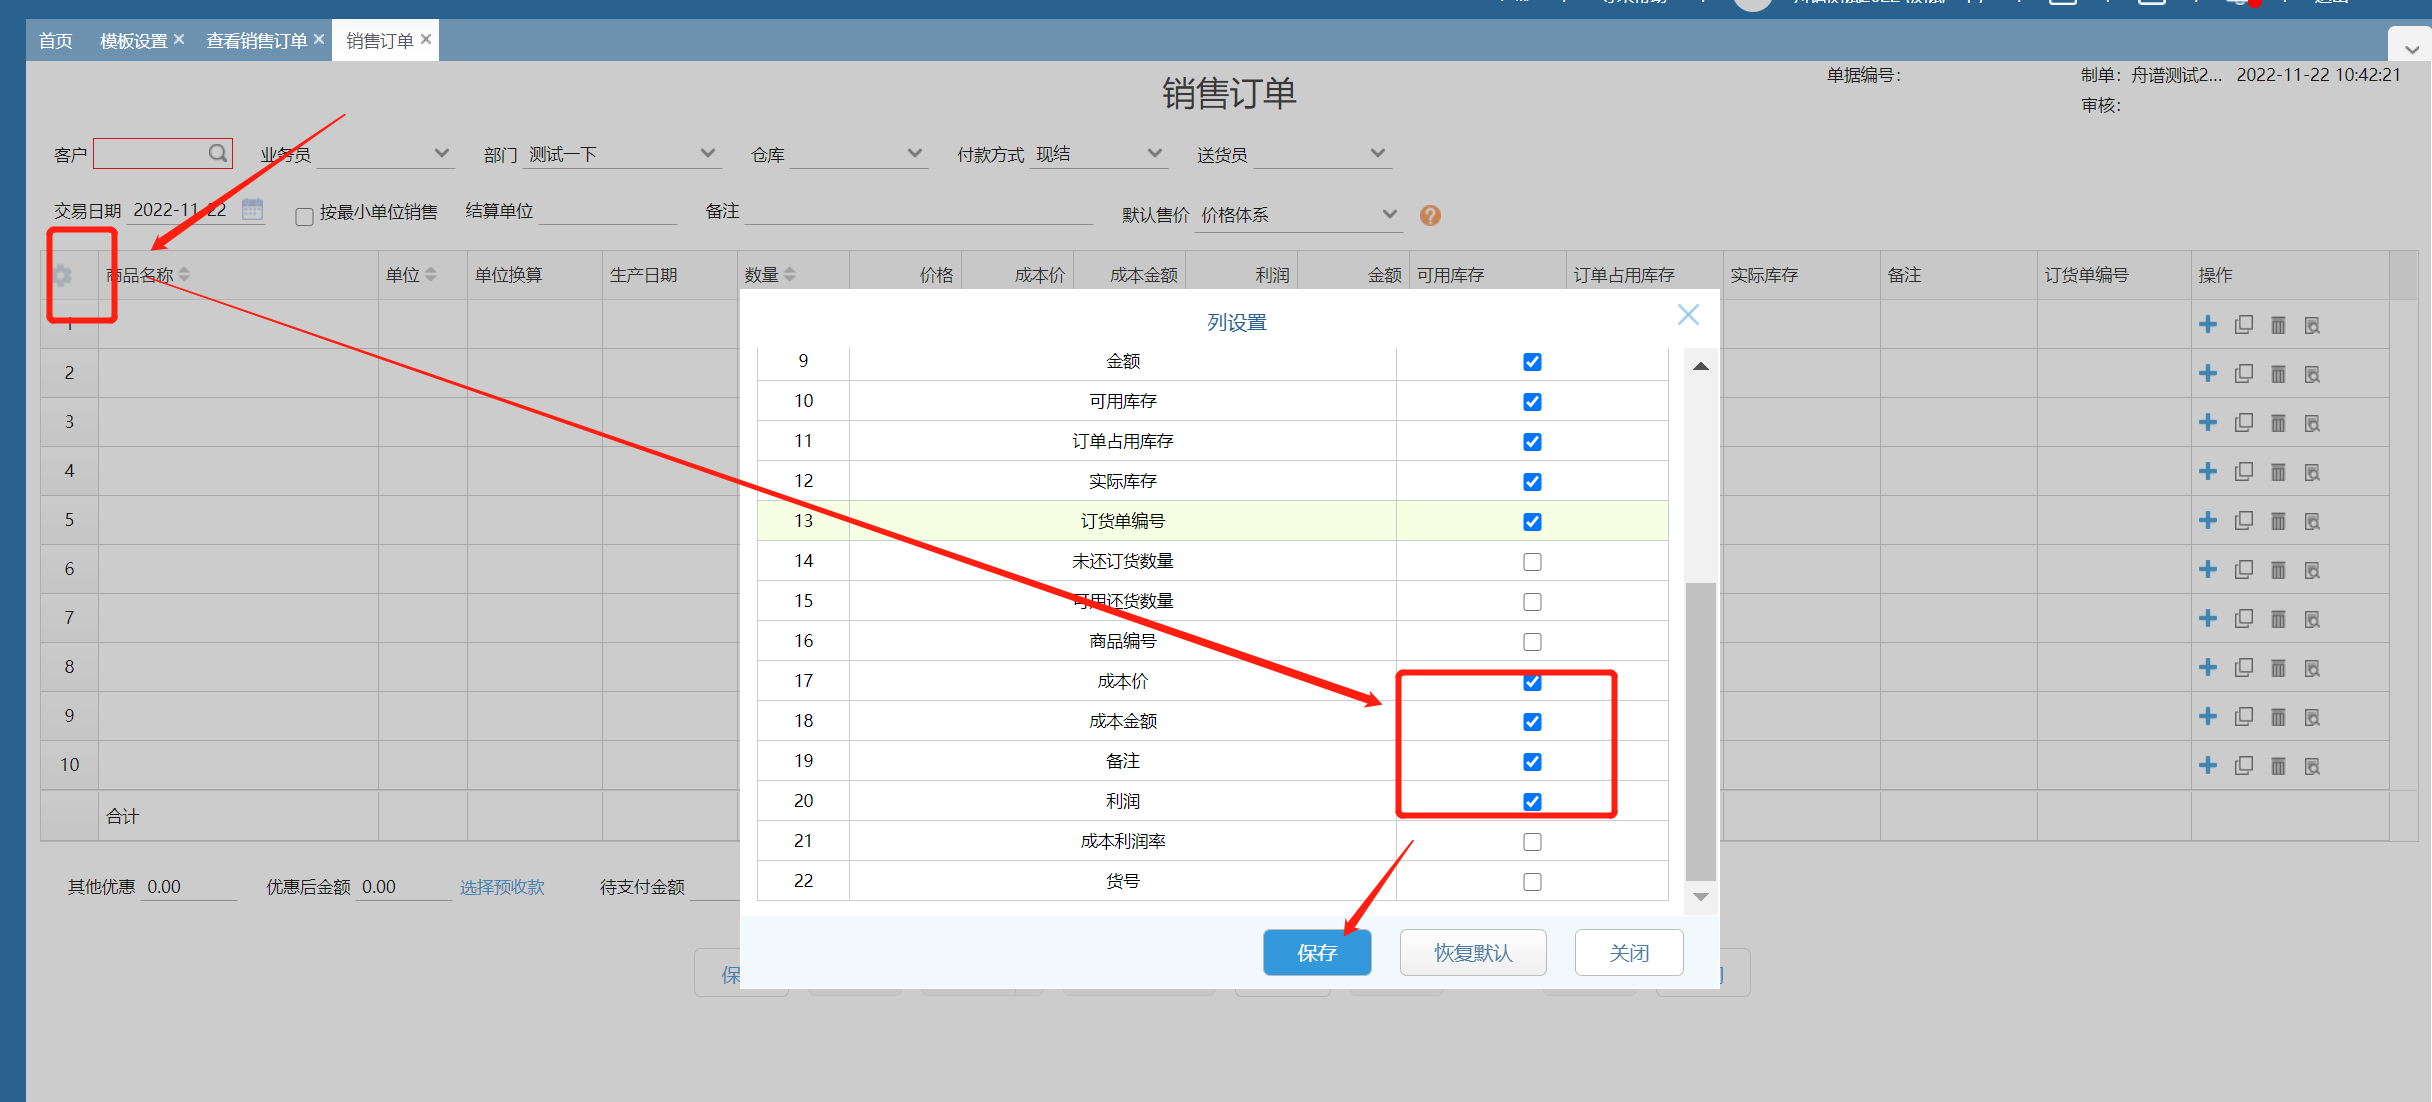Click the orange help question-mark icon

pos(1430,215)
